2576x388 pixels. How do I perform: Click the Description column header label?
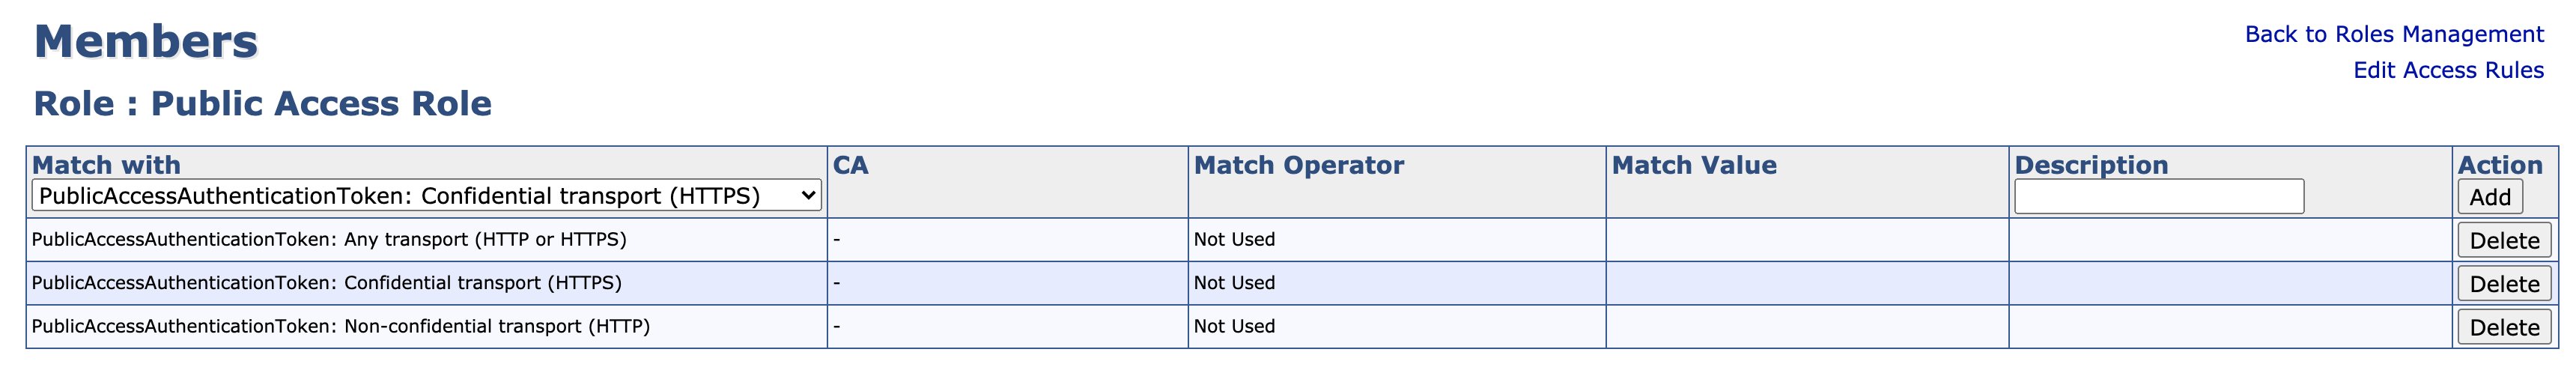pyautogui.click(x=2090, y=165)
